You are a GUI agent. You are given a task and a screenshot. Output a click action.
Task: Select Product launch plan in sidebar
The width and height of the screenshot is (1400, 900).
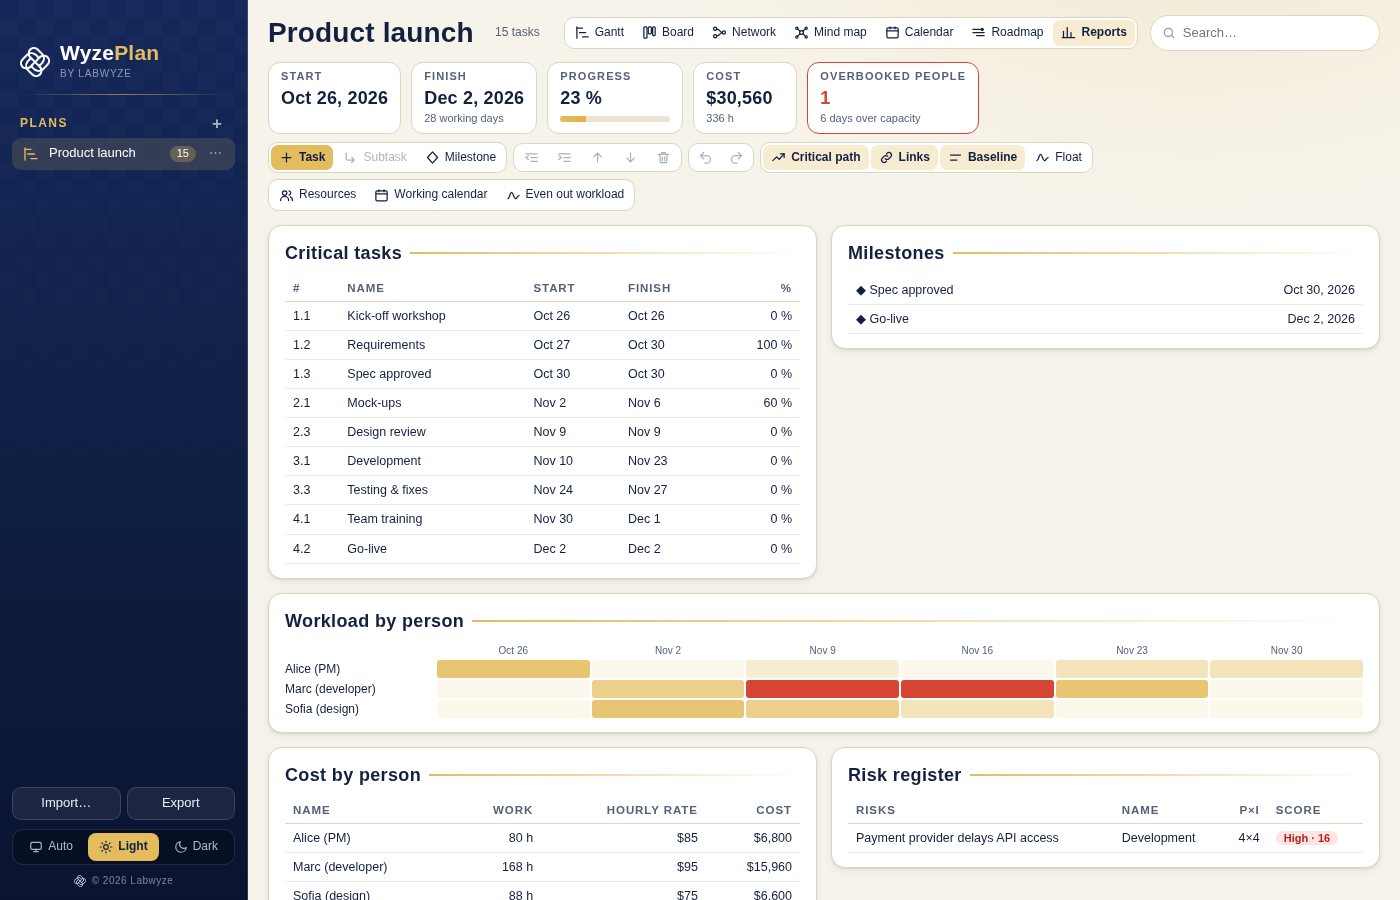pyautogui.click(x=123, y=154)
